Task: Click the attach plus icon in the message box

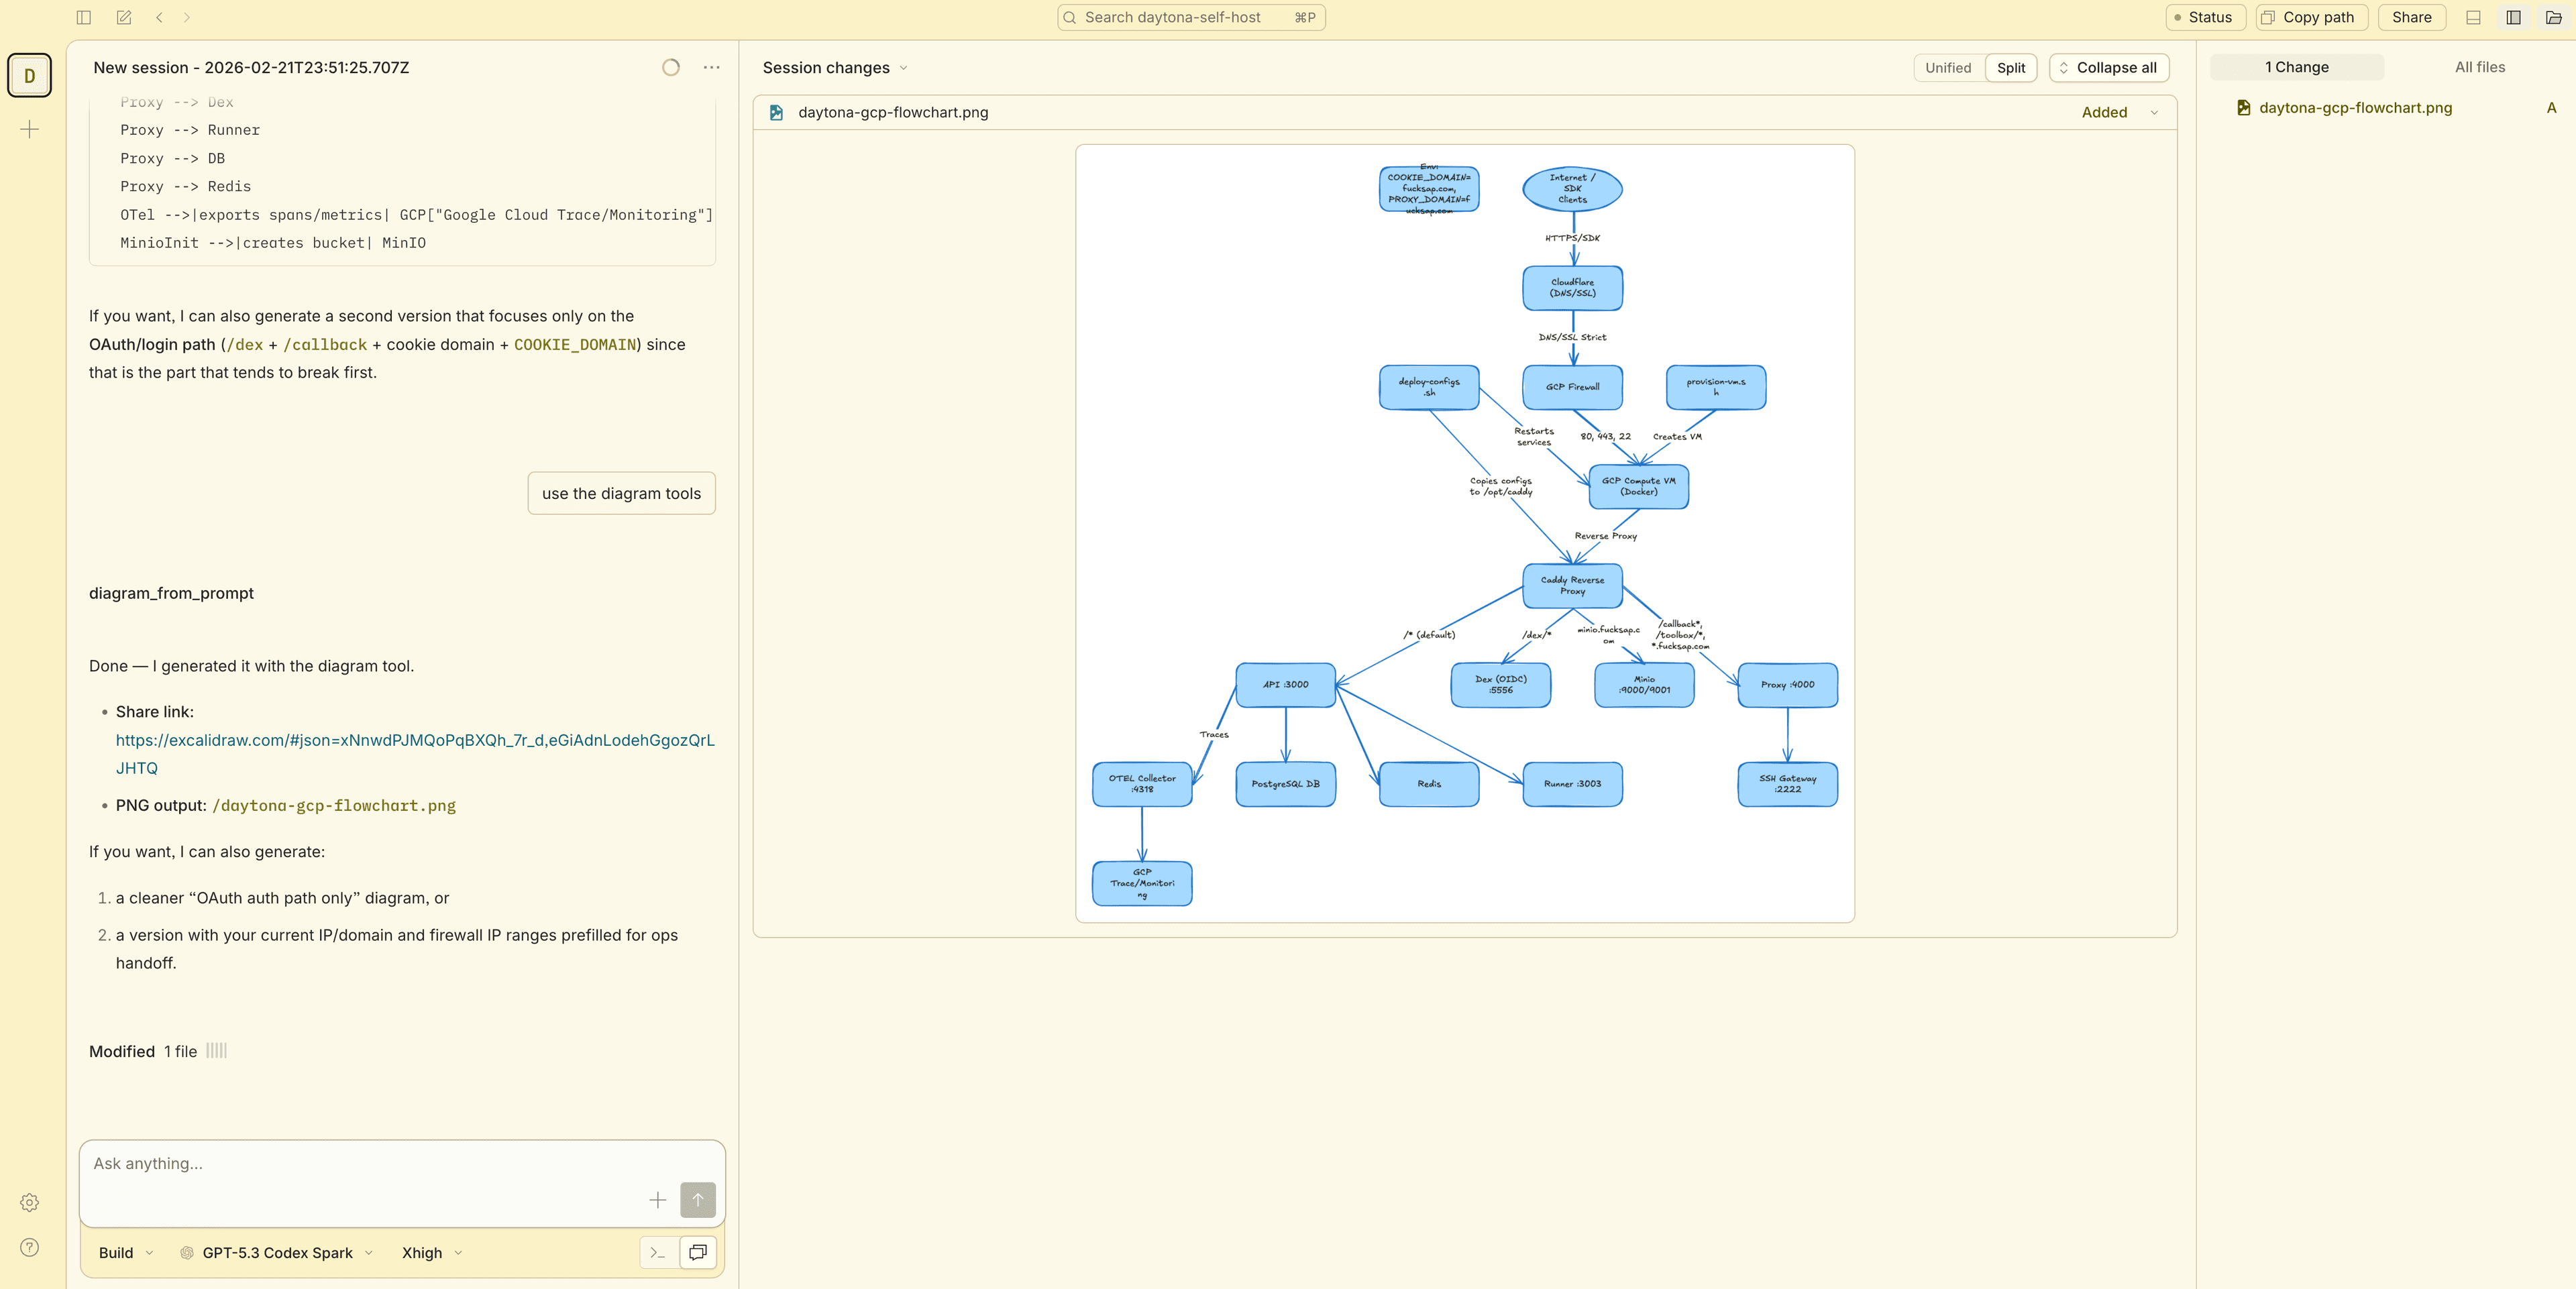Action: [657, 1200]
